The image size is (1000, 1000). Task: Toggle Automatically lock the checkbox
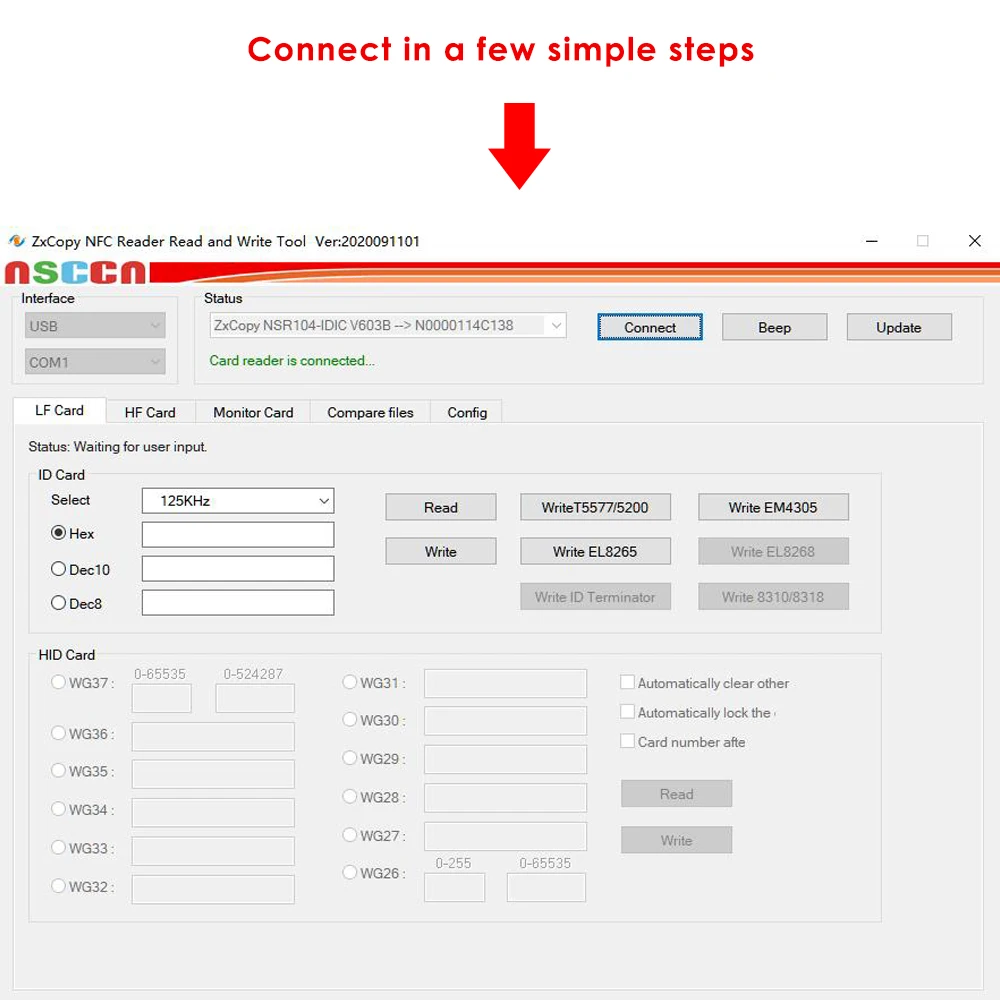(x=628, y=712)
